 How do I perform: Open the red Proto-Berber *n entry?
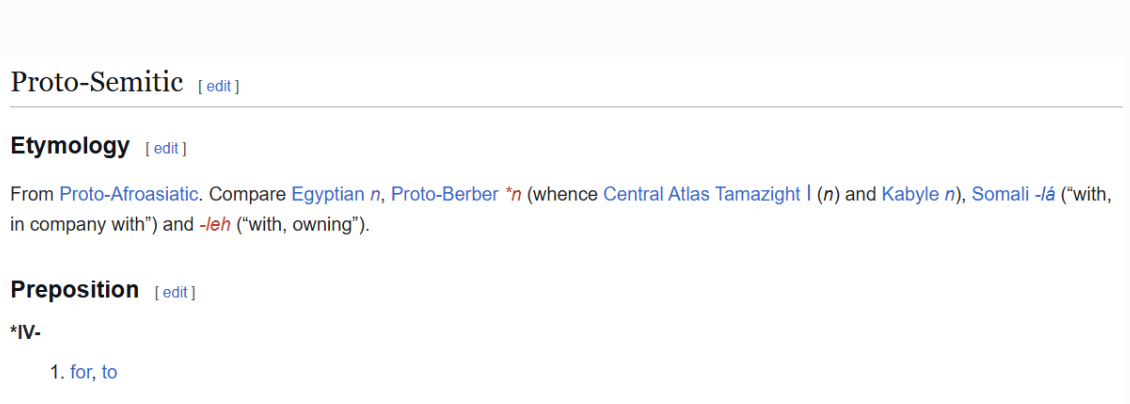click(513, 194)
